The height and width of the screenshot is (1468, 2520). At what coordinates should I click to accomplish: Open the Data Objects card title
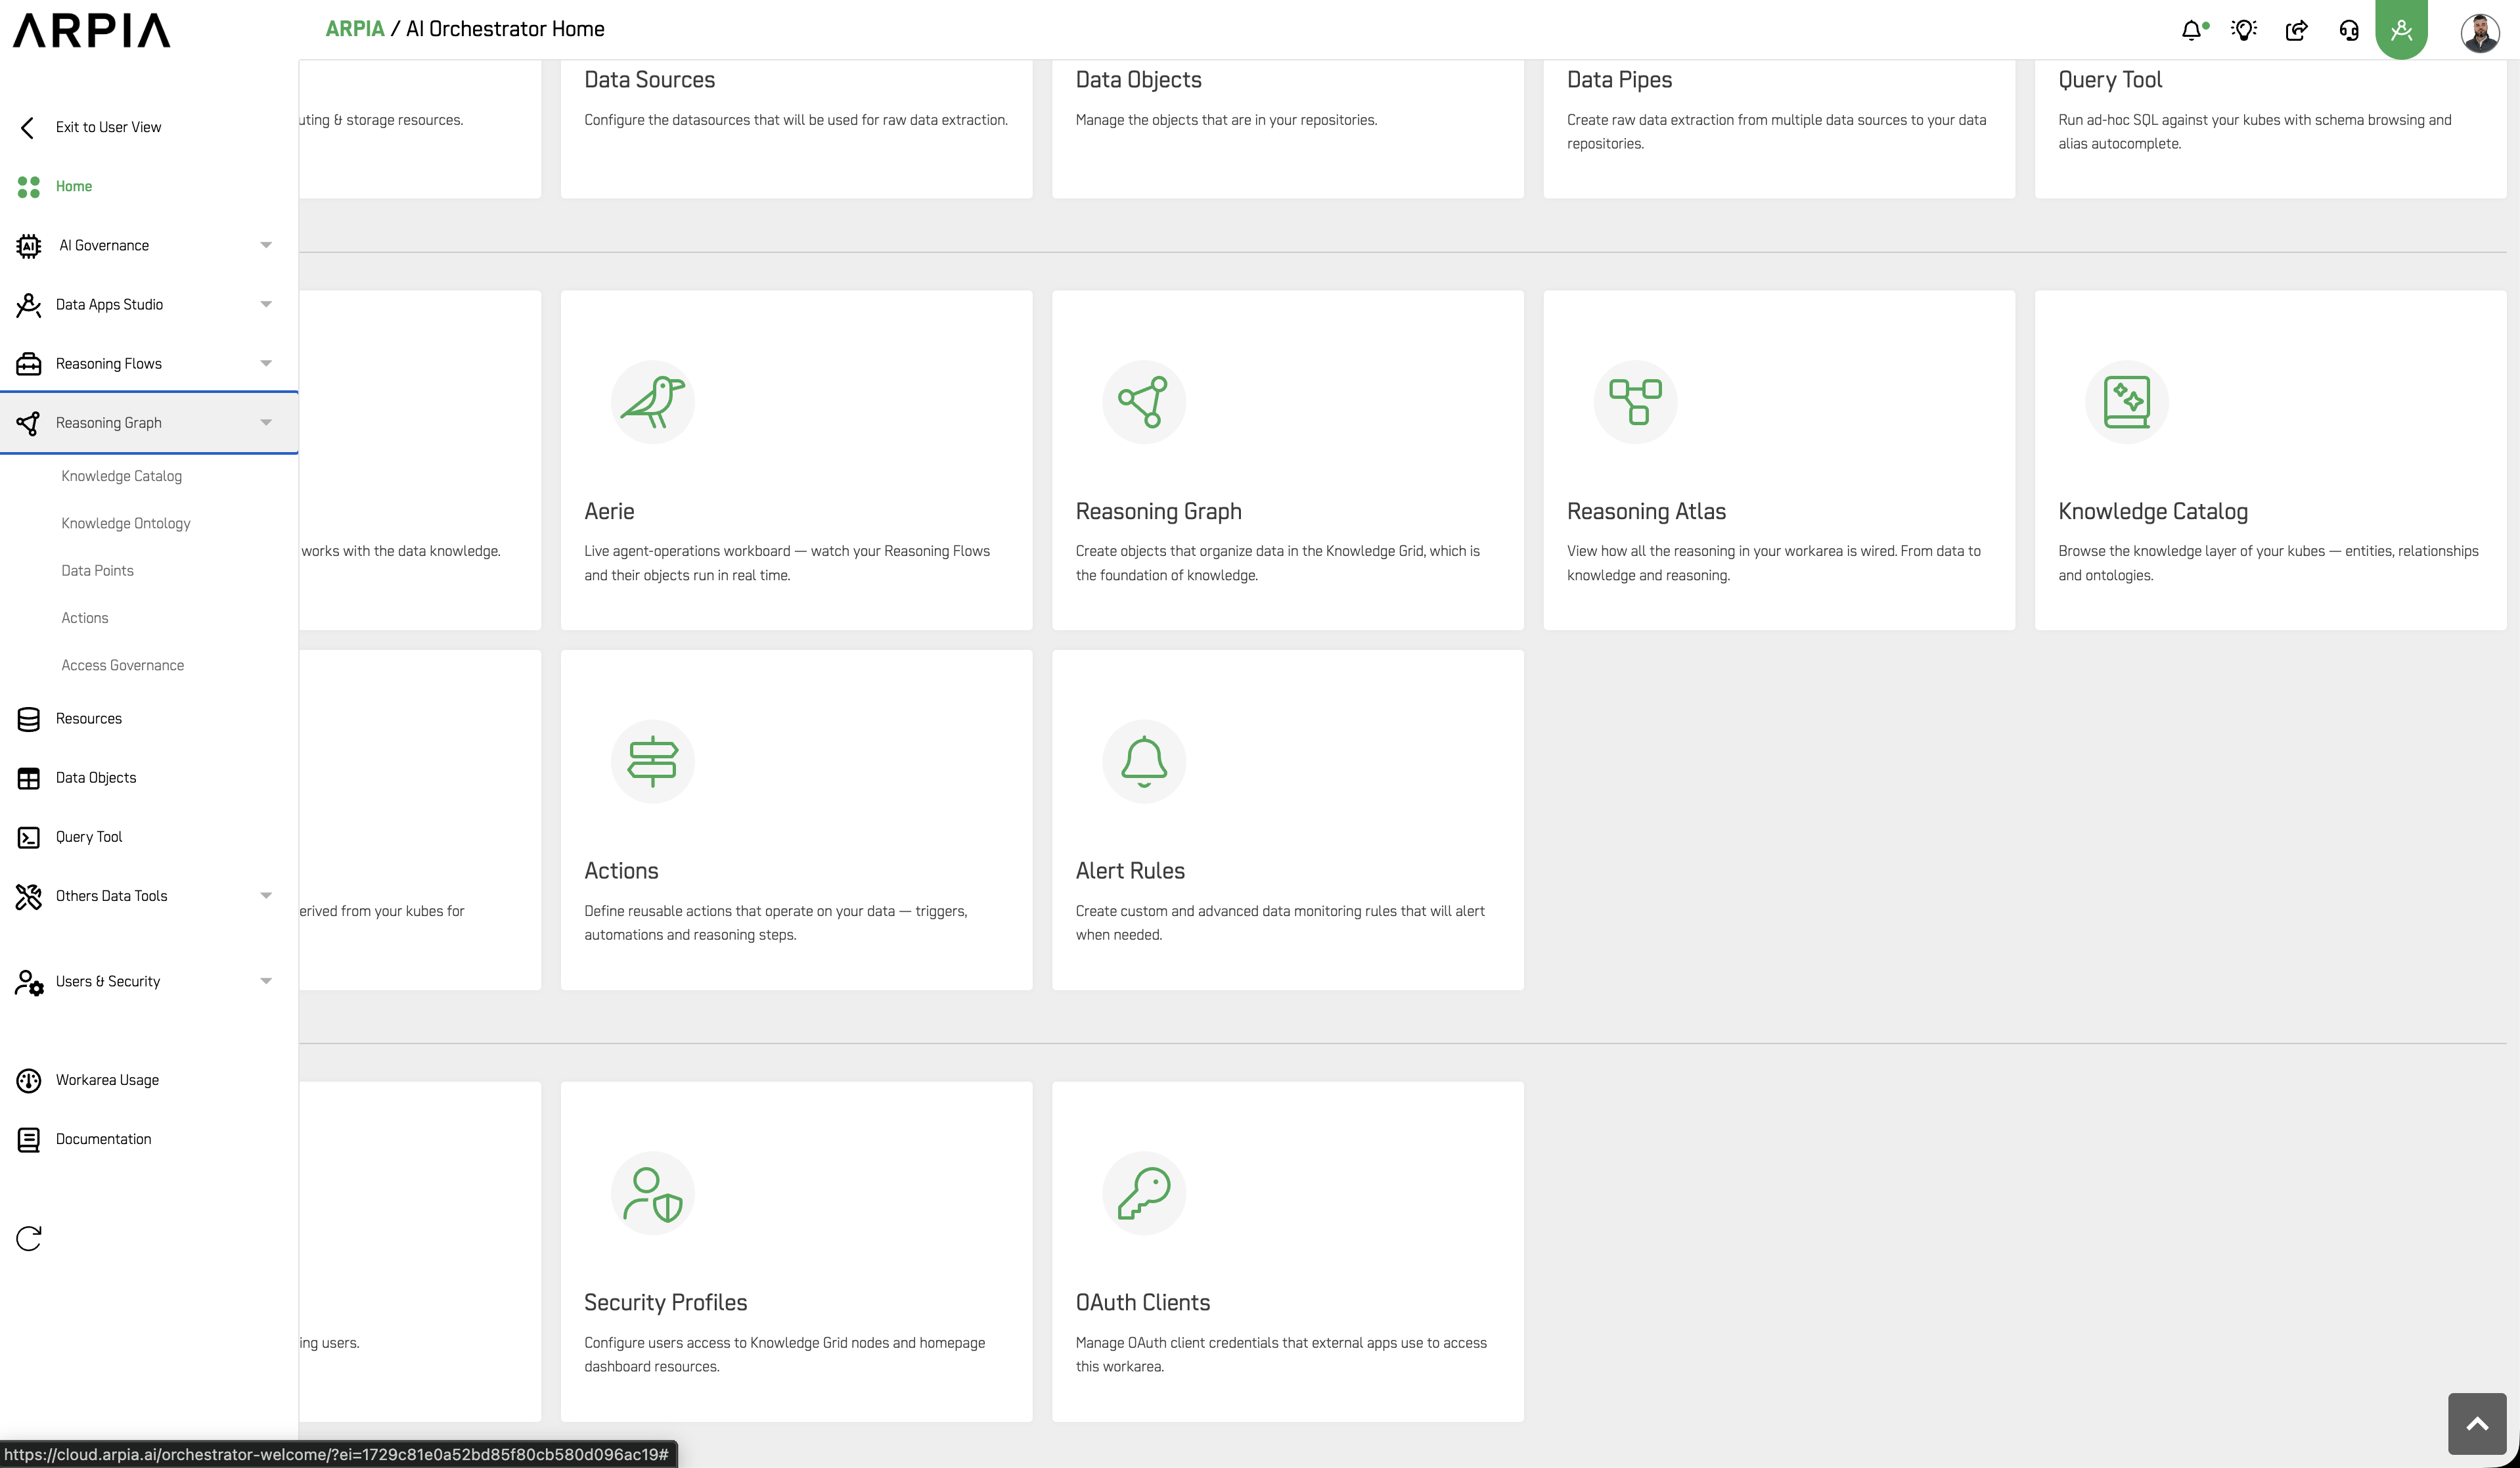click(x=1138, y=80)
